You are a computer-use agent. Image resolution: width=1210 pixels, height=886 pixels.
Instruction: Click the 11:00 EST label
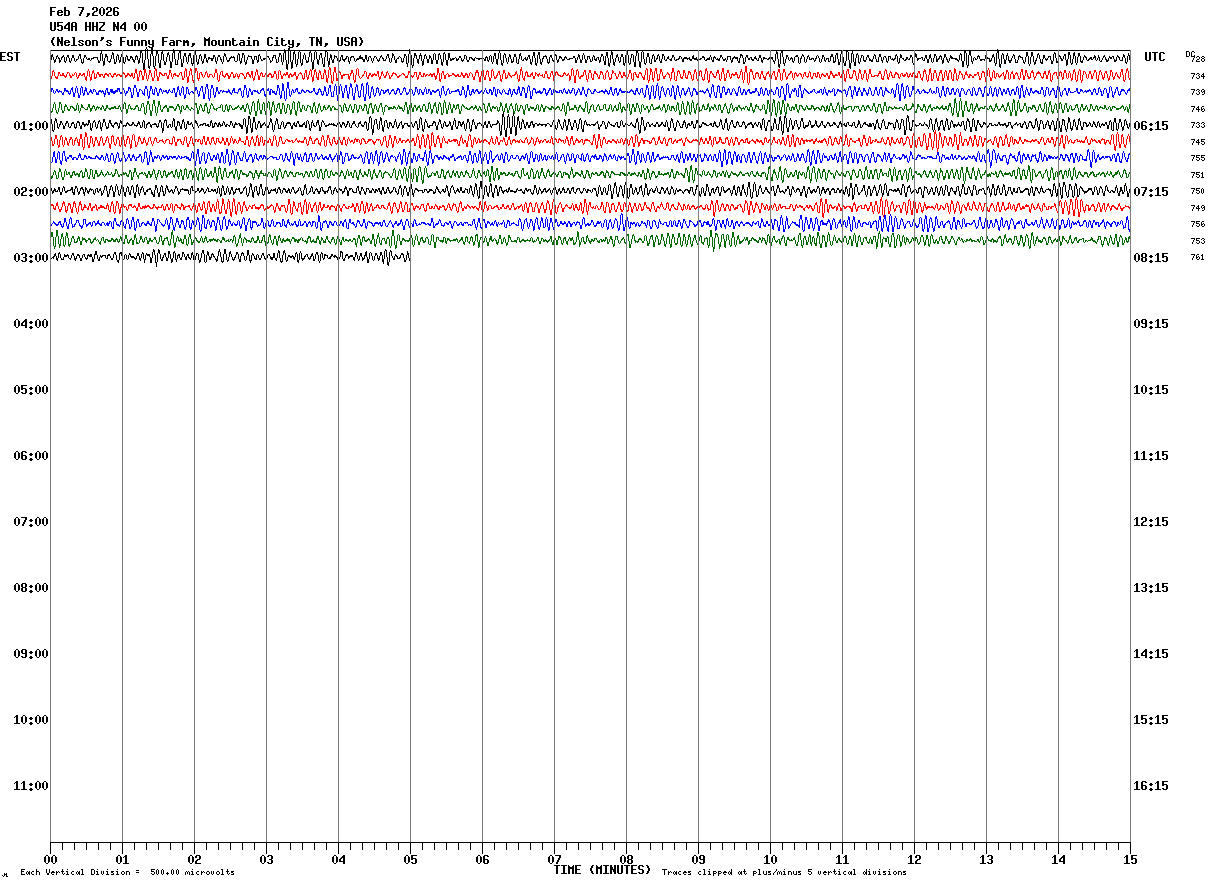tap(31, 786)
